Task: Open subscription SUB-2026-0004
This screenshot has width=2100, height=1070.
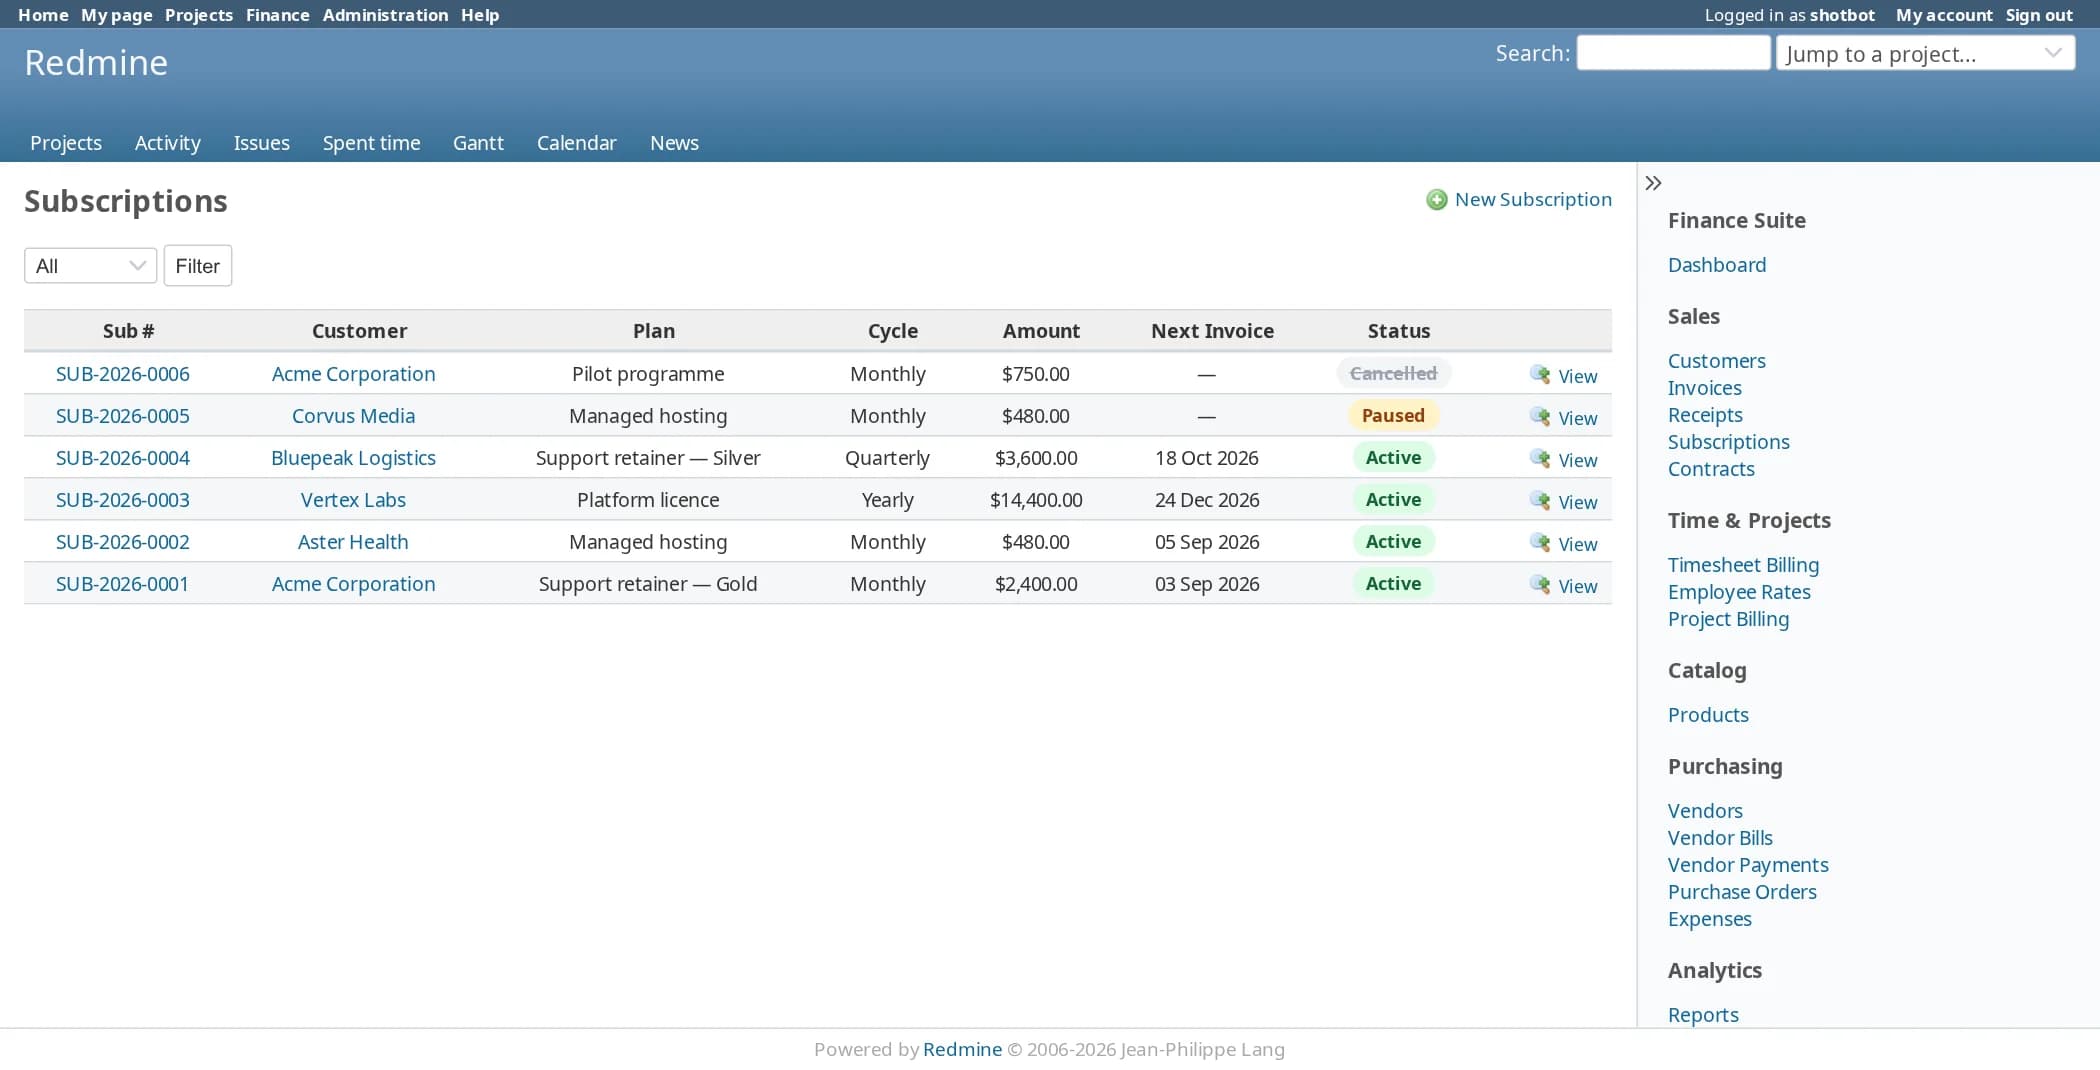Action: 123,458
